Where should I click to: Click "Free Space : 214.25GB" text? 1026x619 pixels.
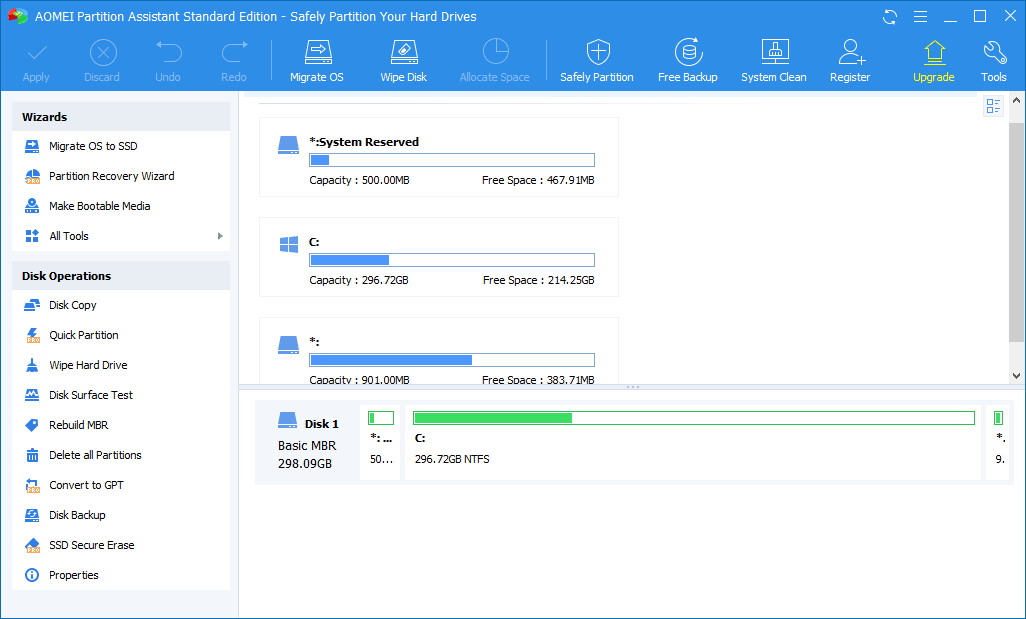(539, 280)
